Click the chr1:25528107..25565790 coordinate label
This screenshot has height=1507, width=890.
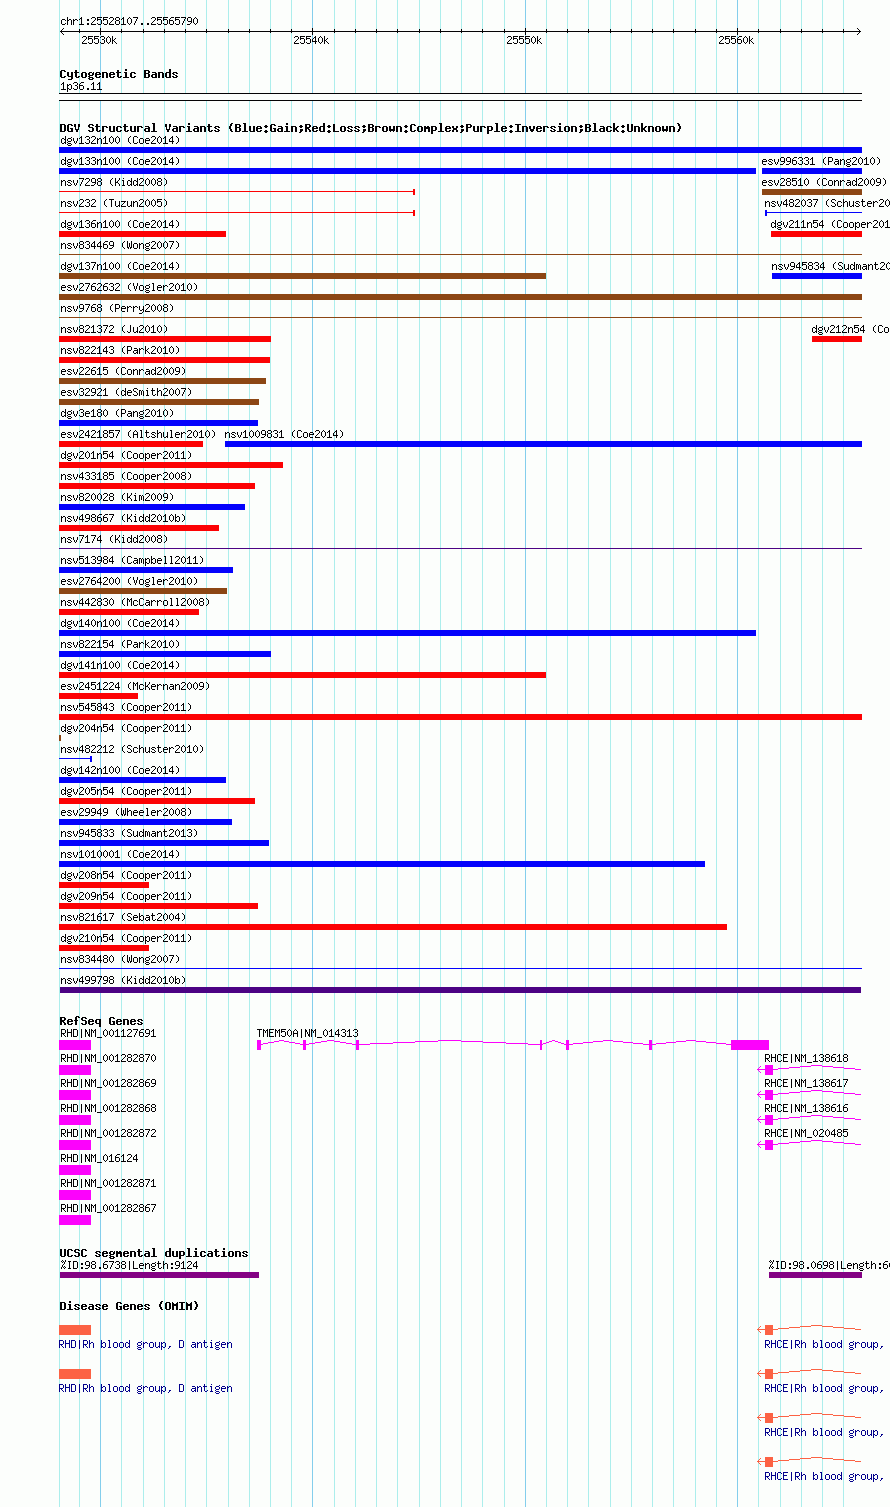click(129, 21)
